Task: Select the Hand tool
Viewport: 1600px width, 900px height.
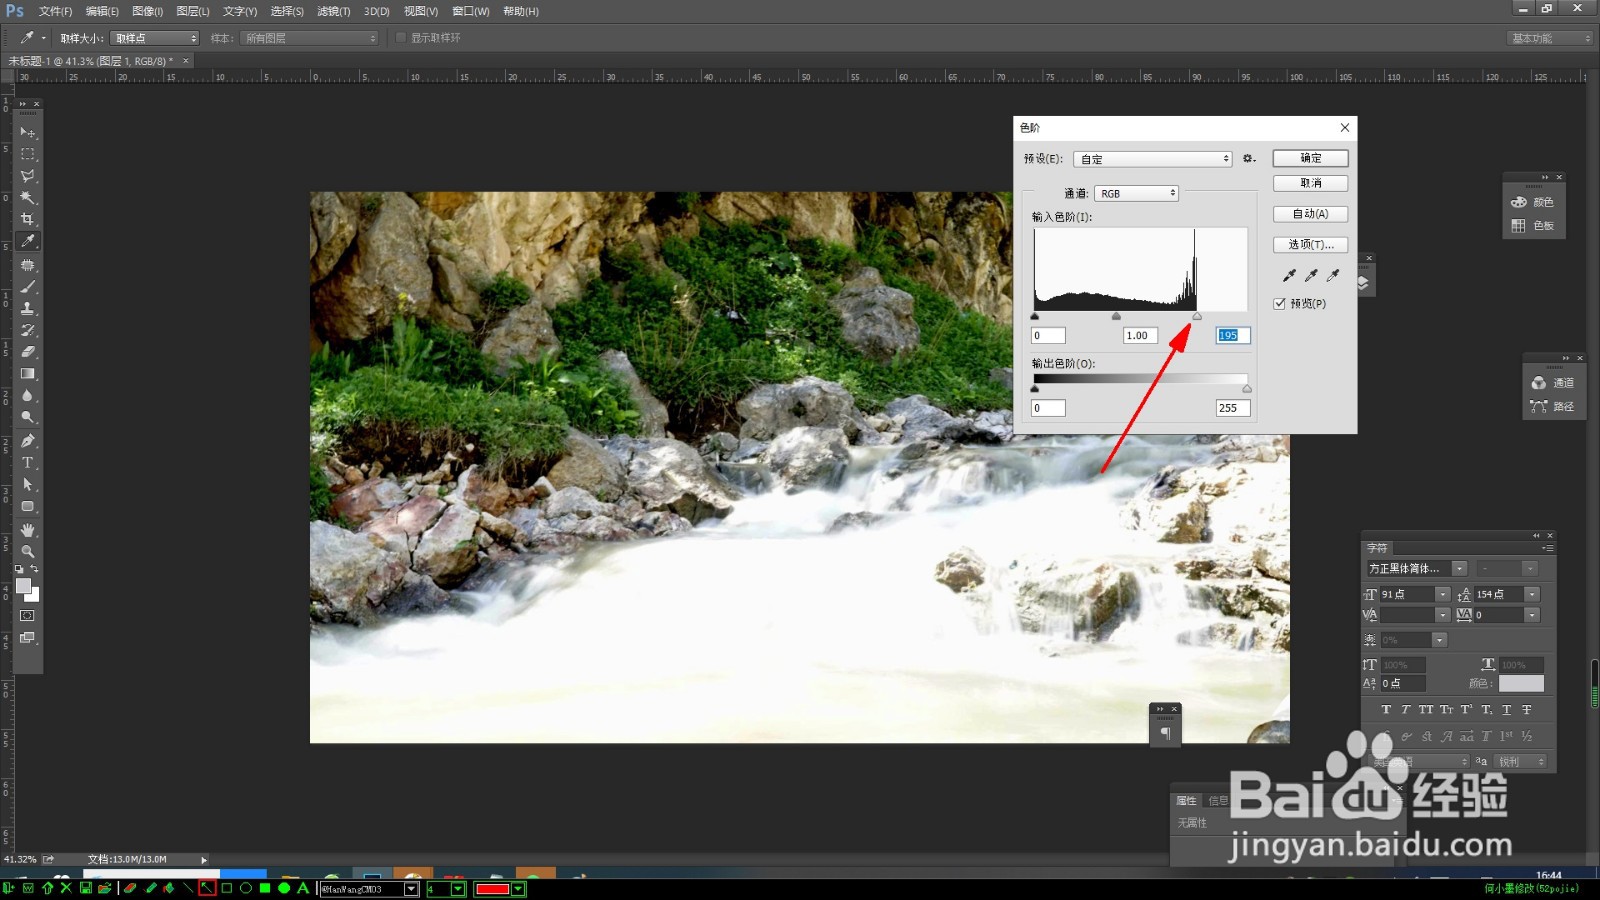Action: tap(28, 530)
